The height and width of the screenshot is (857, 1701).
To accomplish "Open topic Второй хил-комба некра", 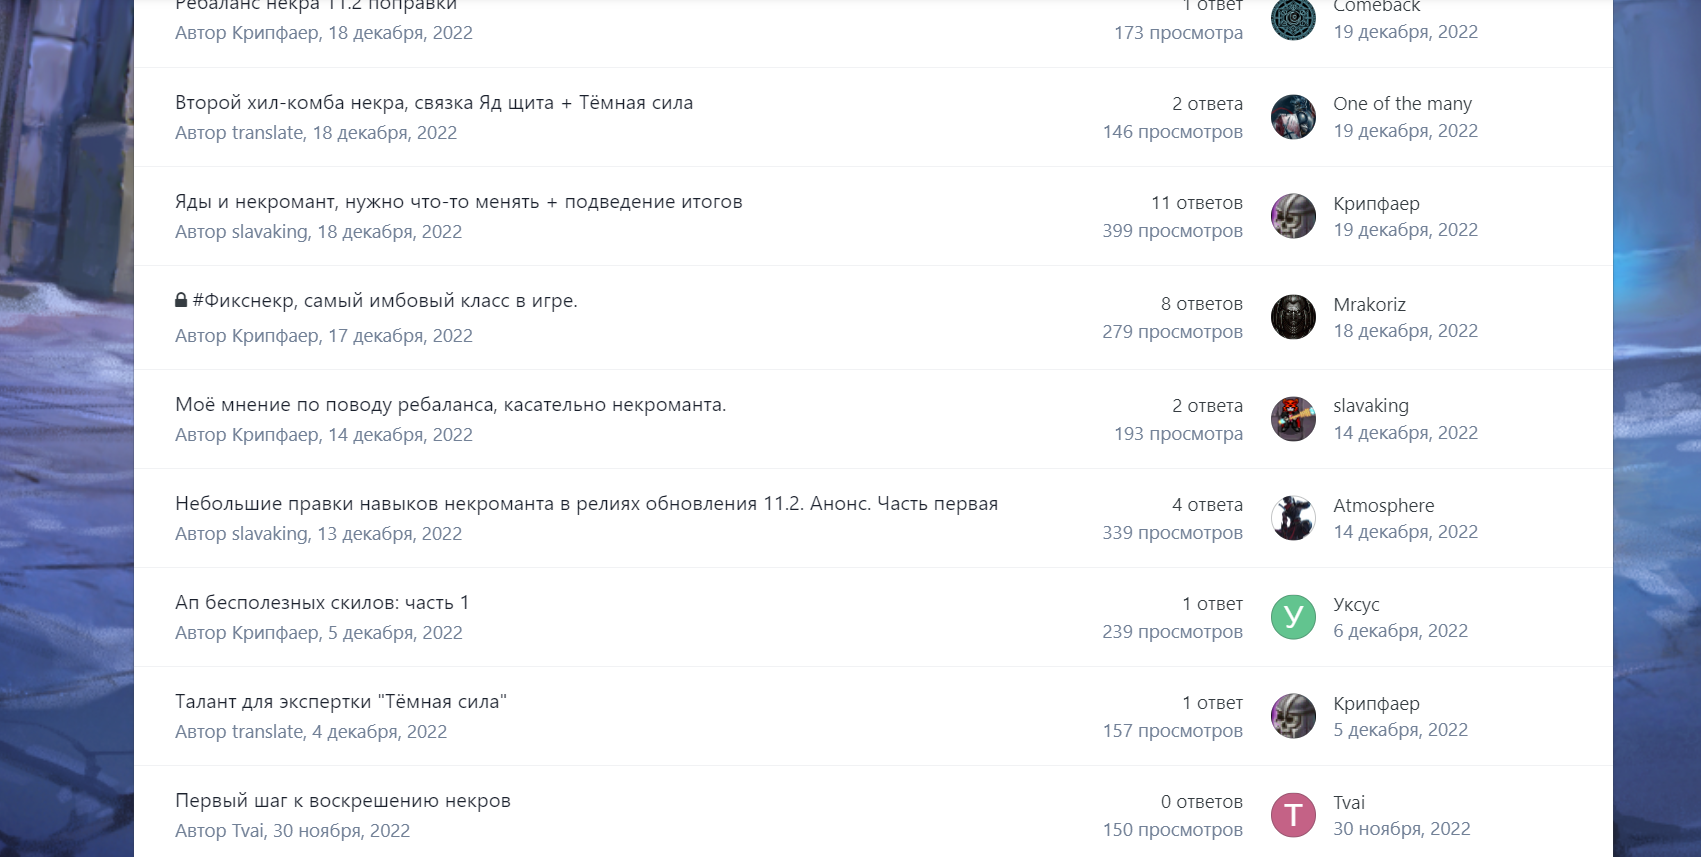I will click(434, 103).
